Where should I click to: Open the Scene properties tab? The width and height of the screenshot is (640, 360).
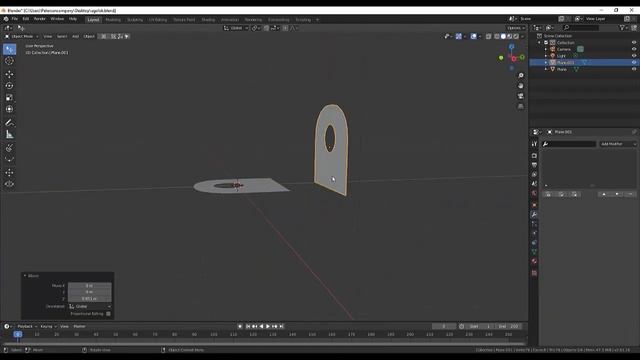pos(534,184)
